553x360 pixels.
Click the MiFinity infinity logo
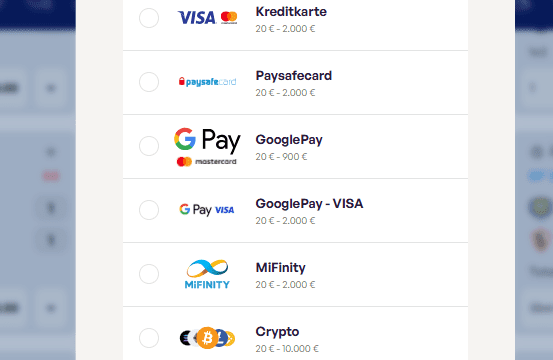pyautogui.click(x=207, y=274)
